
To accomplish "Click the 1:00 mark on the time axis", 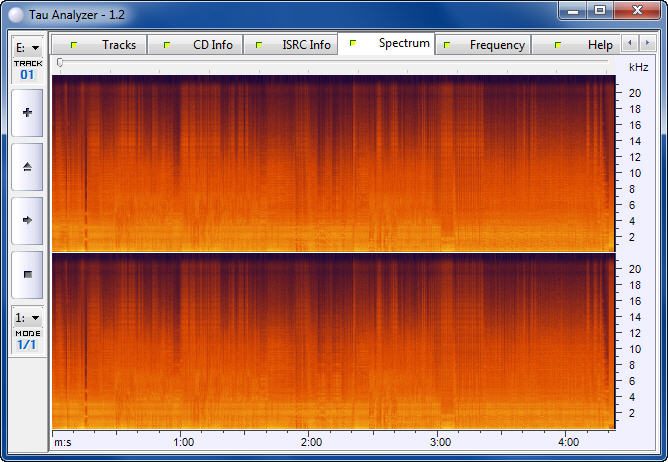I will [183, 441].
